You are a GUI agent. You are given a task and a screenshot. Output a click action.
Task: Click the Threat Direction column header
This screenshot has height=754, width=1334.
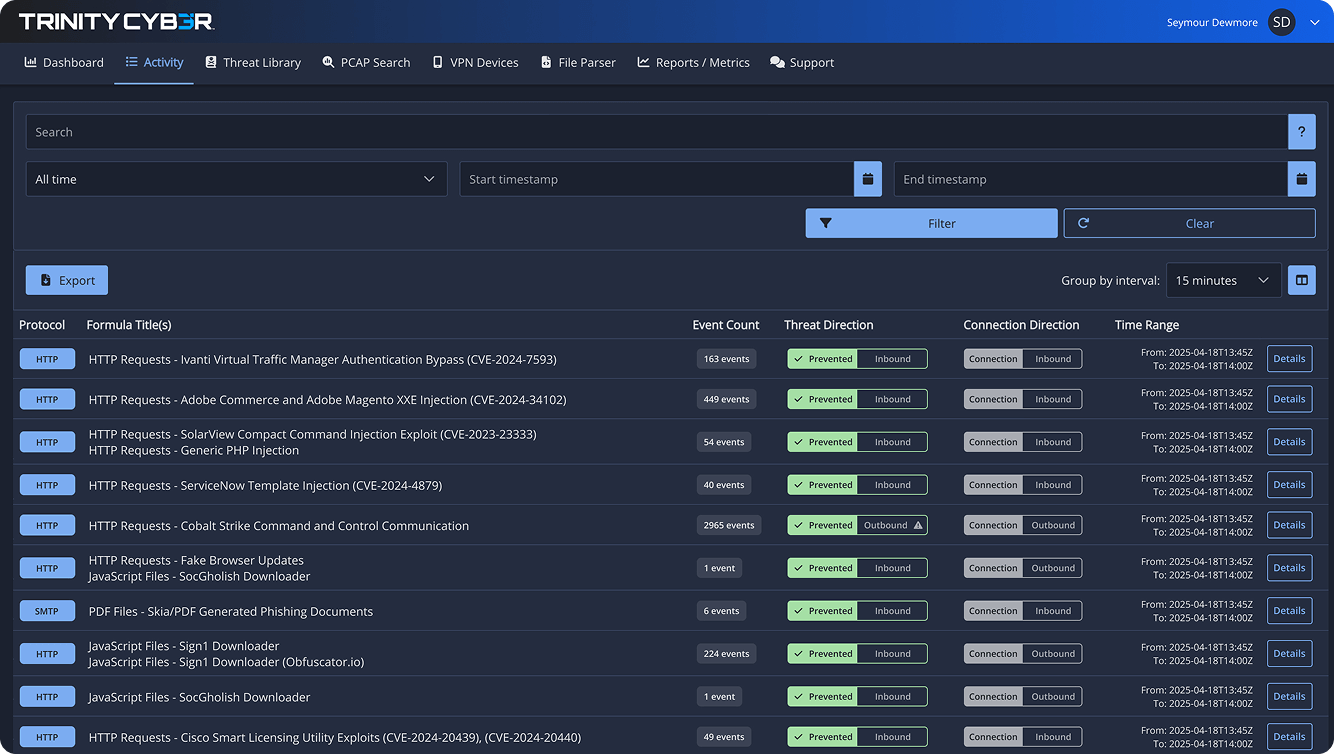pos(829,325)
